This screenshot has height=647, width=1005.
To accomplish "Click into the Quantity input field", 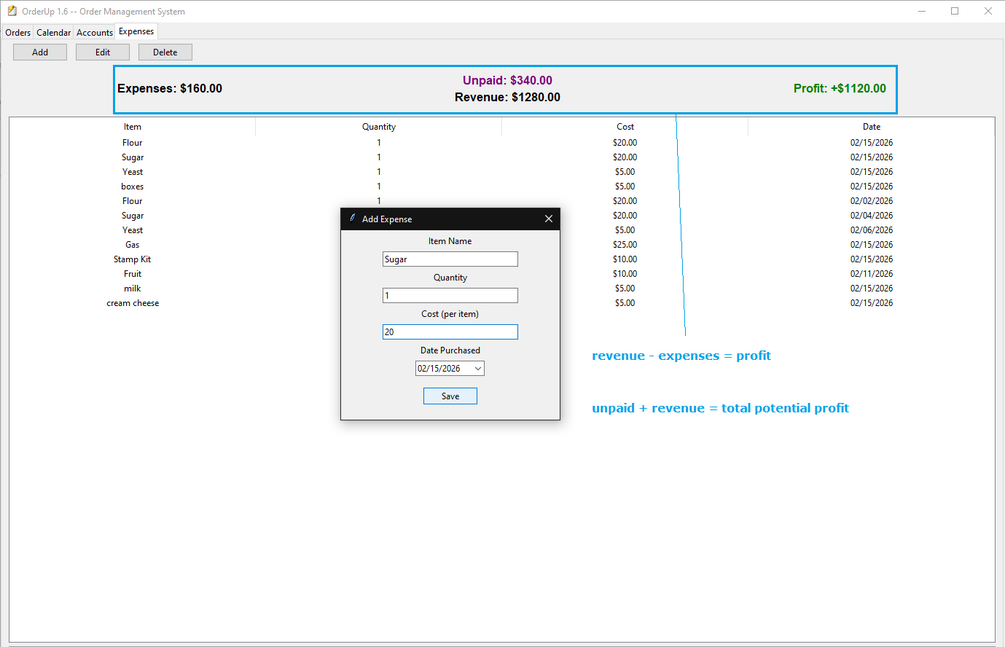I will coord(450,296).
